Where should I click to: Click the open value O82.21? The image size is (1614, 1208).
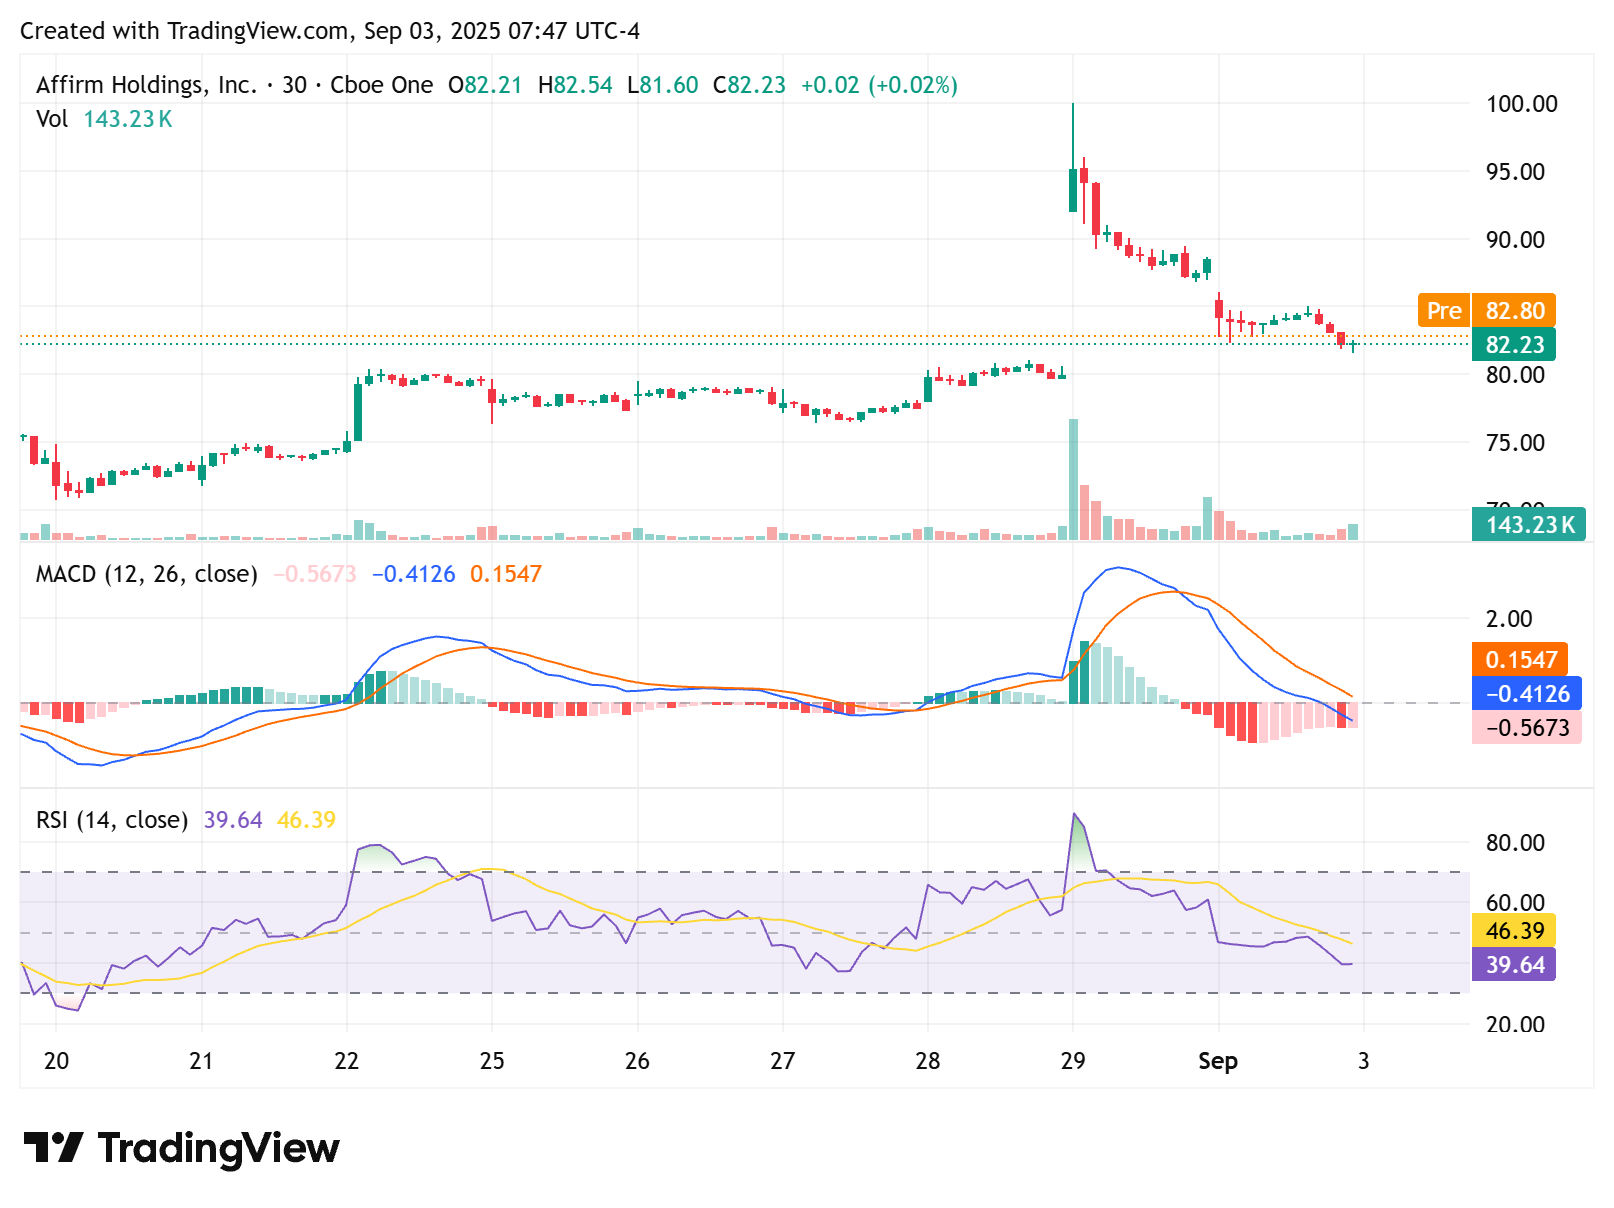[485, 85]
